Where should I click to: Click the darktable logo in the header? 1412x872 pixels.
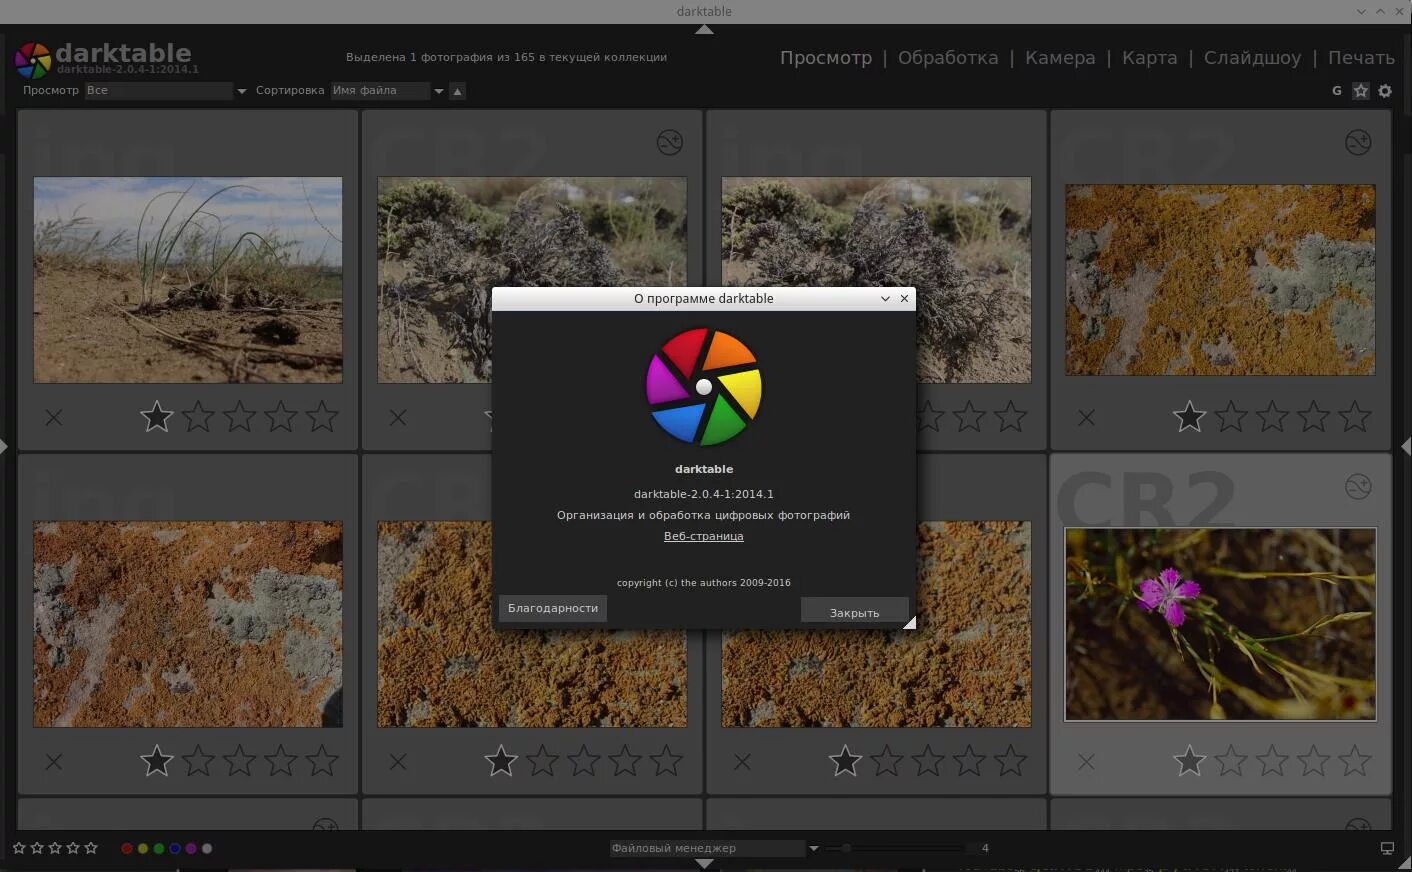33,60
